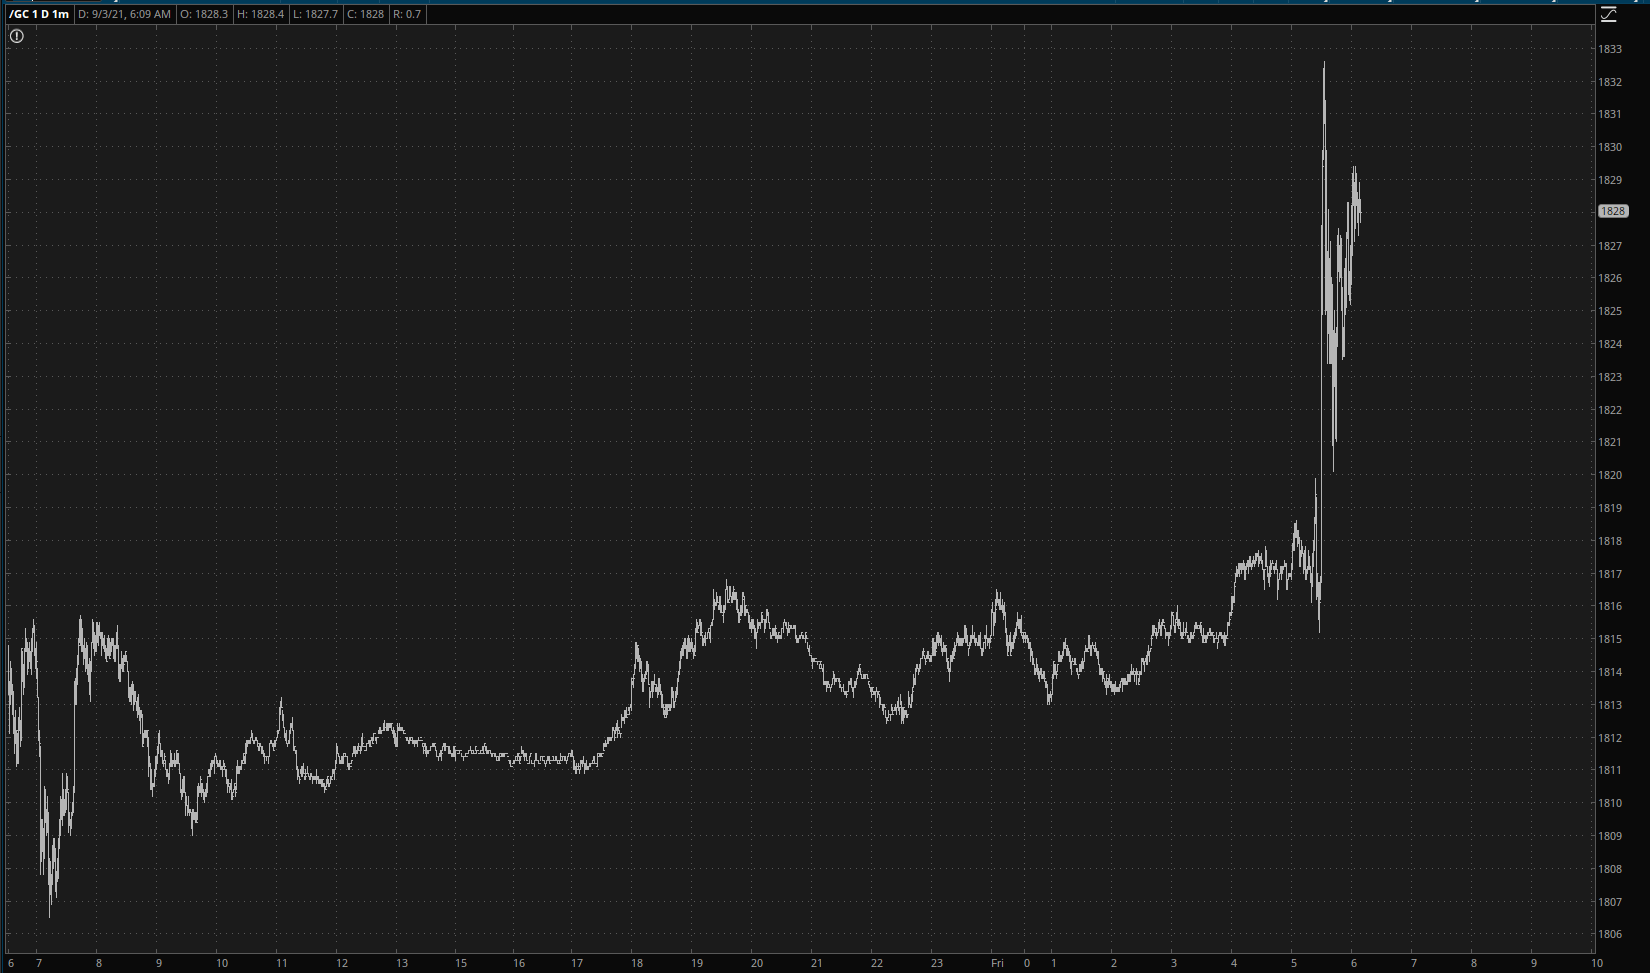Click the 23 hour mark on time axis
The height and width of the screenshot is (973, 1650).
pyautogui.click(x=937, y=963)
